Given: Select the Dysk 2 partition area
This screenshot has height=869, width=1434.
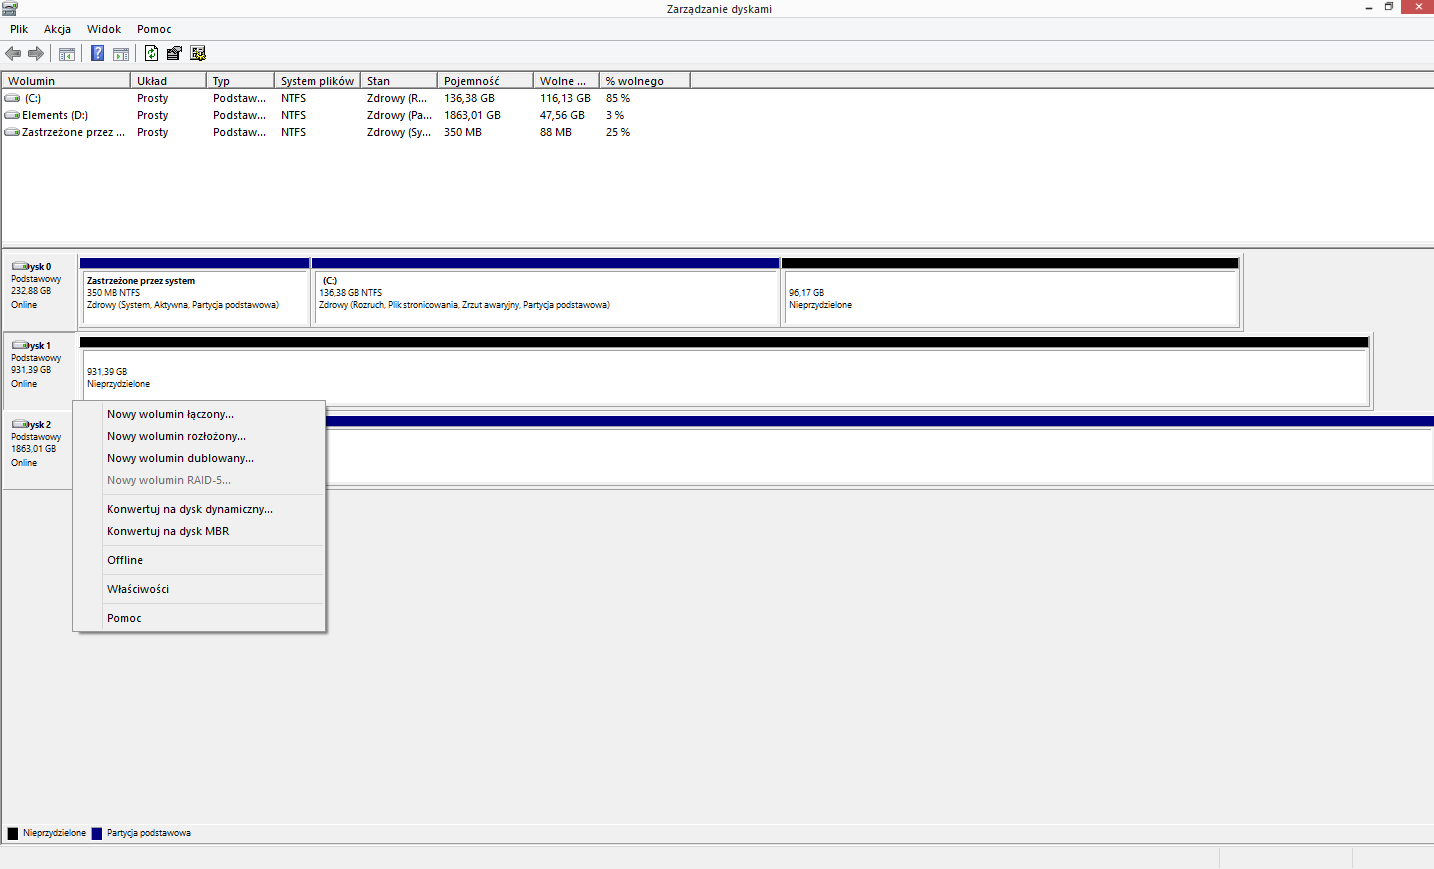Looking at the screenshot, I should (x=880, y=450).
